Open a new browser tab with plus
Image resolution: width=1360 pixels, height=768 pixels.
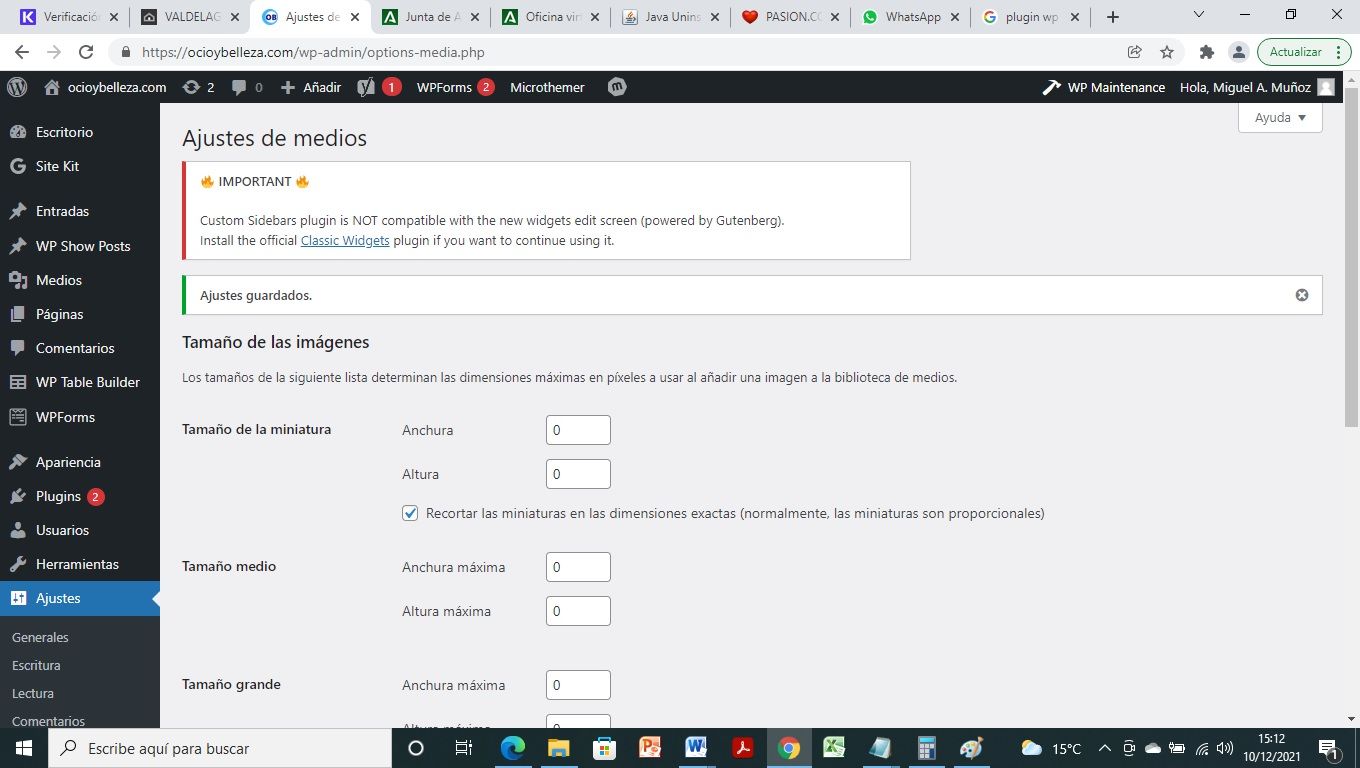click(1113, 17)
